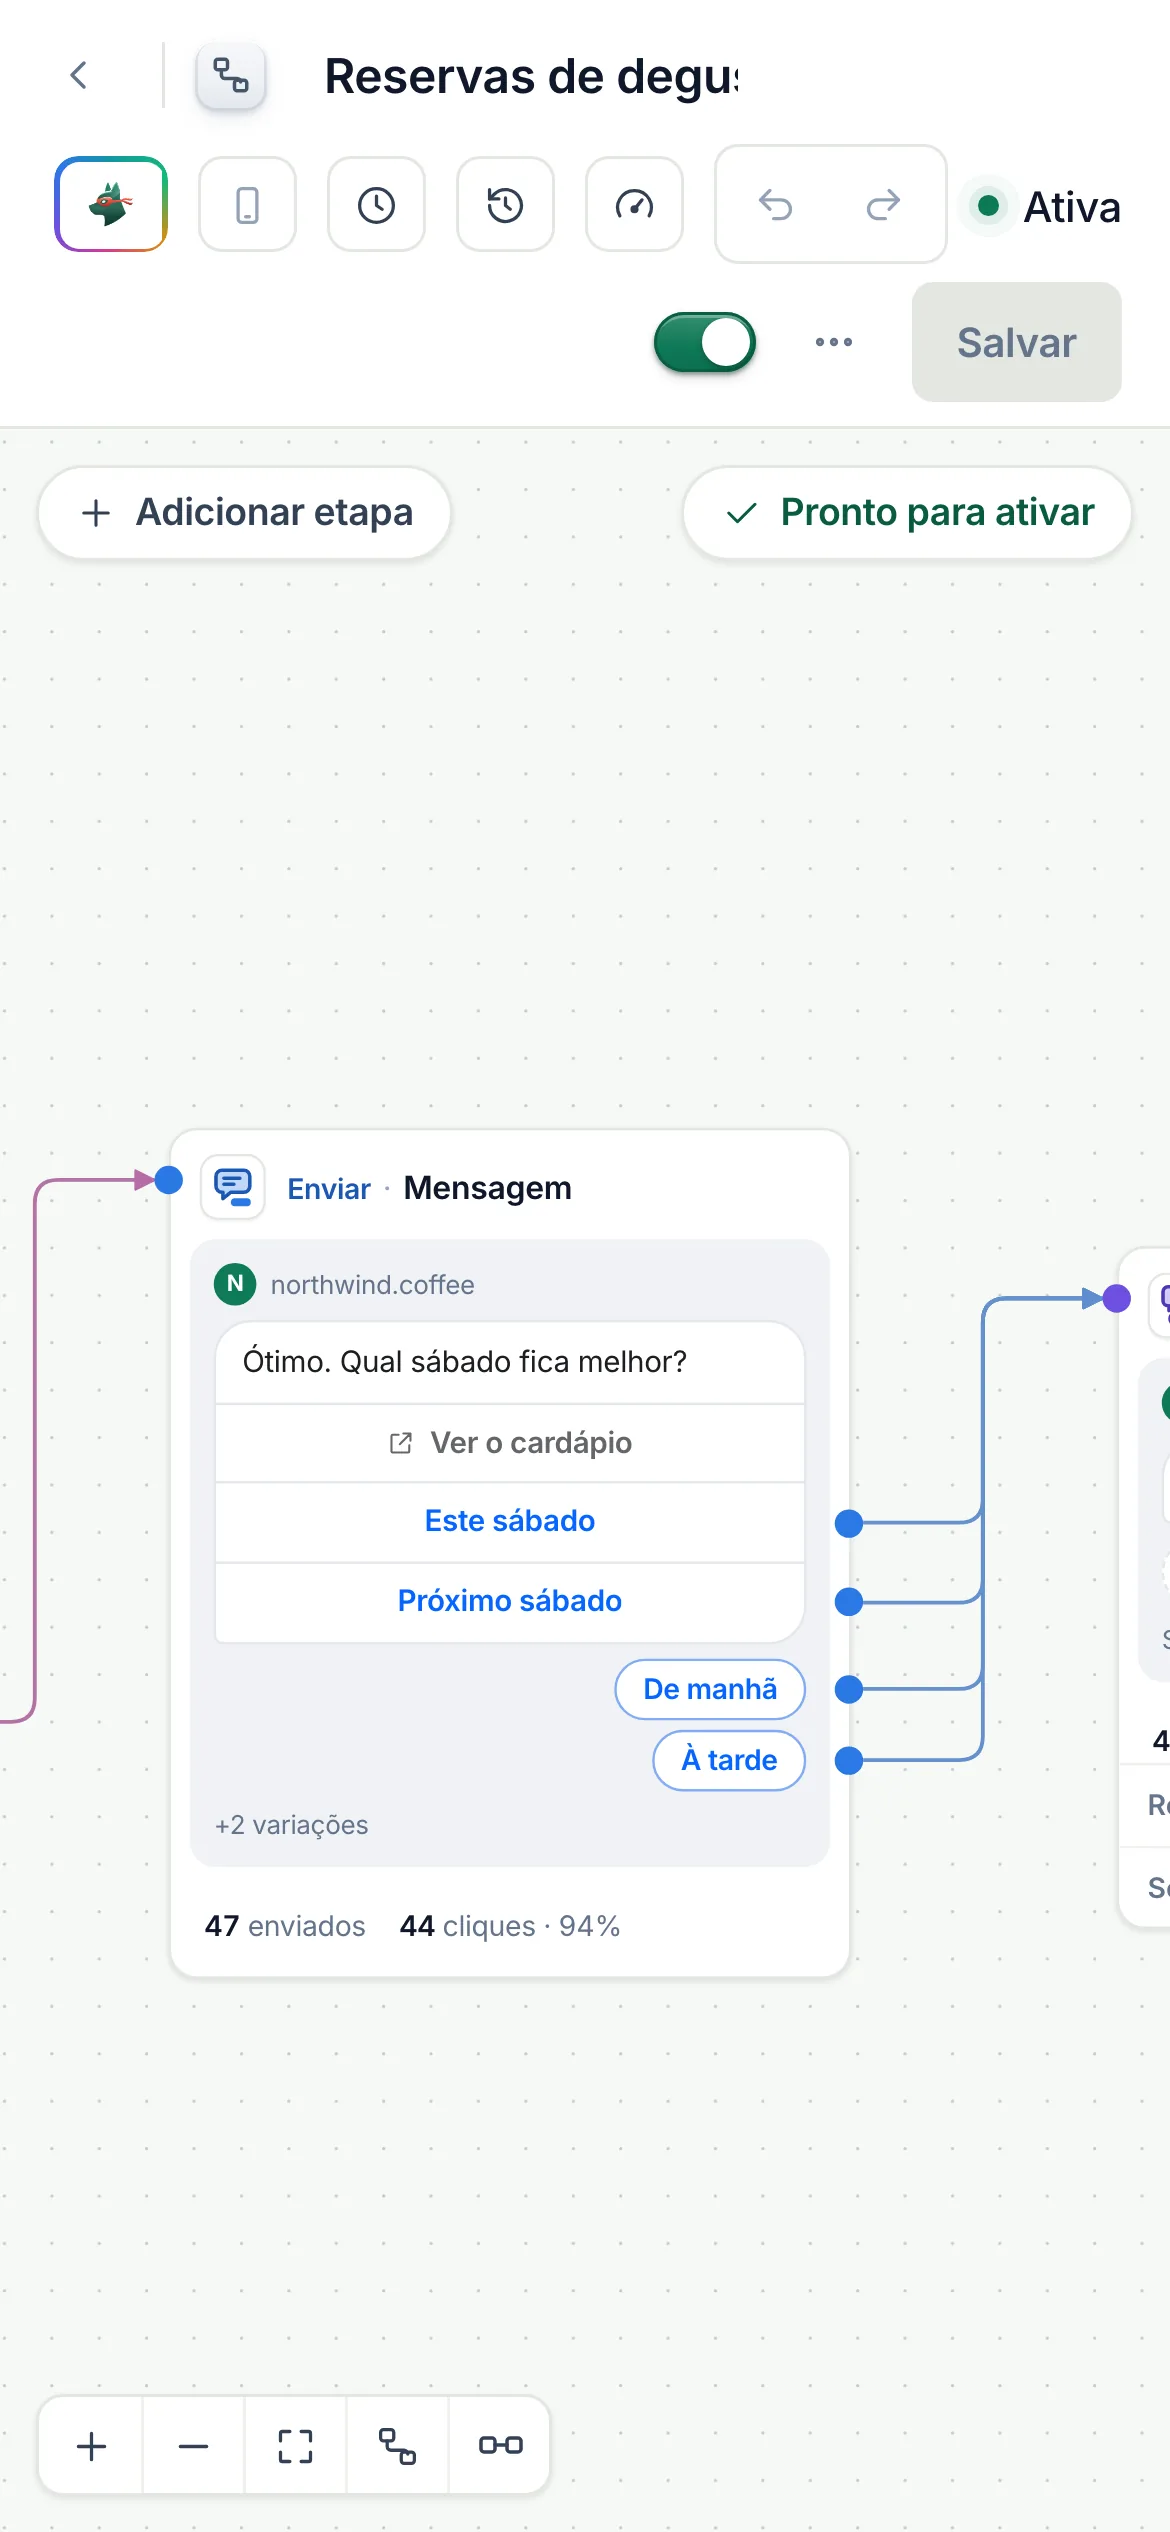Click the purple input connector of next step
The width and height of the screenshot is (1170, 2532).
(x=1117, y=1299)
